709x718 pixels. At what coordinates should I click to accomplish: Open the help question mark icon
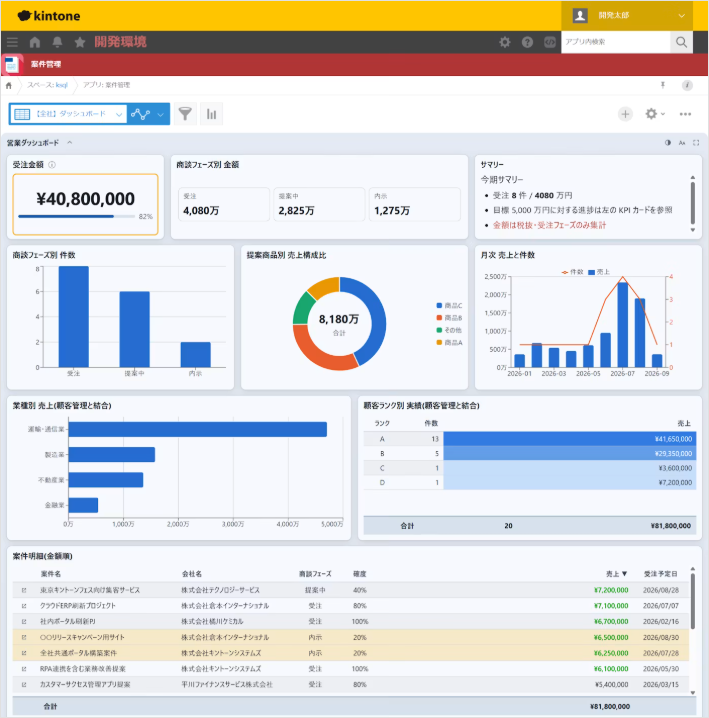(x=527, y=42)
